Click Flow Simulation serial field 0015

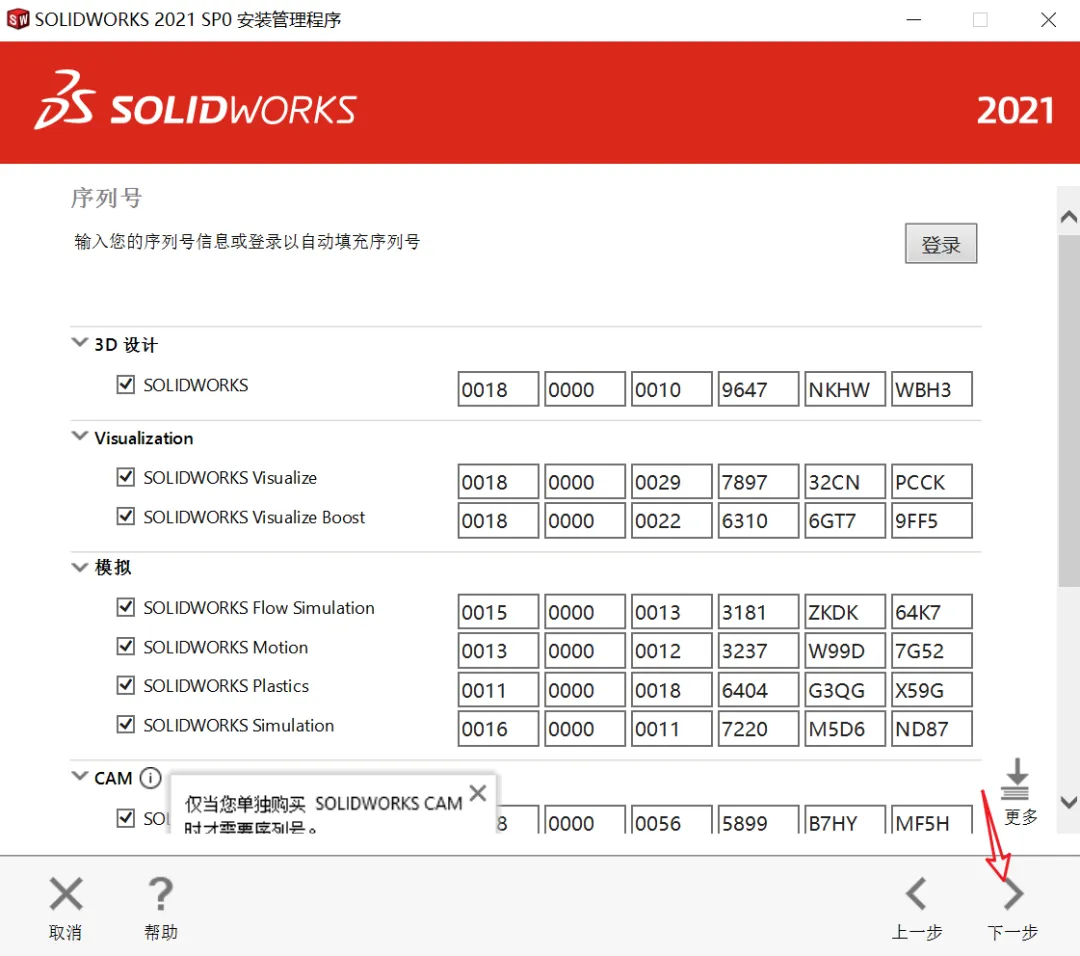[x=498, y=612]
